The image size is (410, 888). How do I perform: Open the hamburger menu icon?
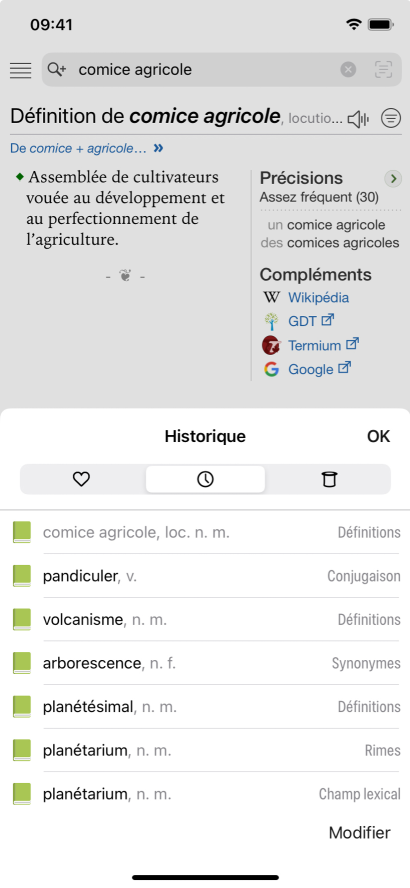20,70
